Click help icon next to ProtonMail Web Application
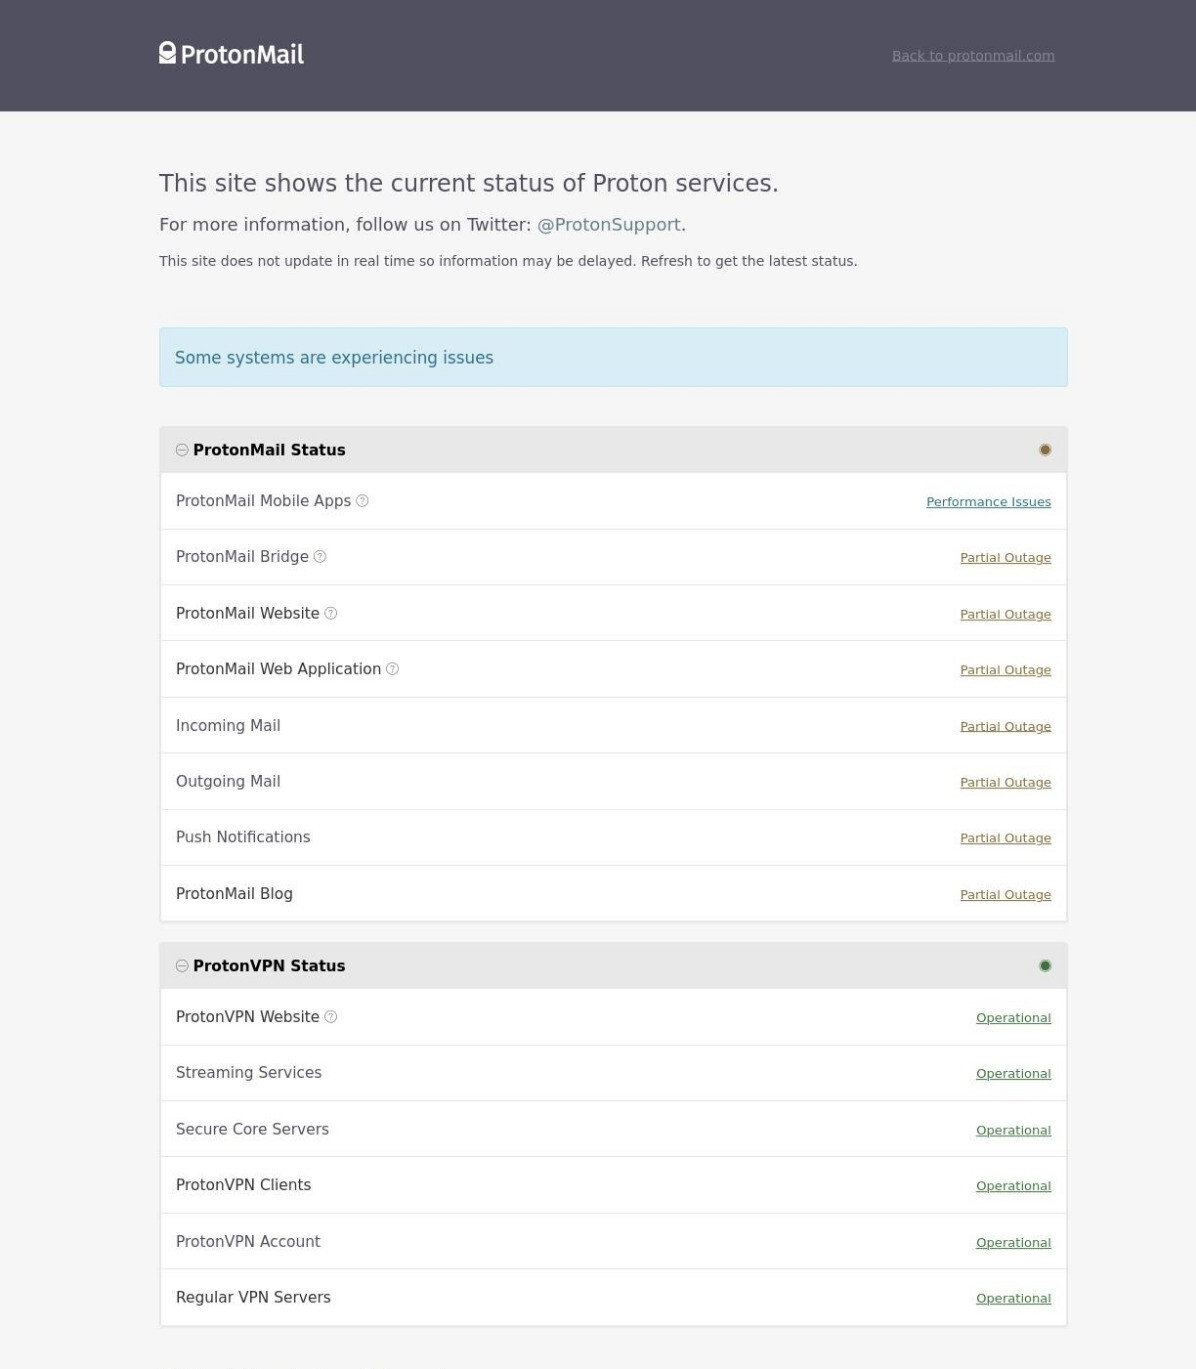The height and width of the screenshot is (1369, 1196). [x=392, y=669]
